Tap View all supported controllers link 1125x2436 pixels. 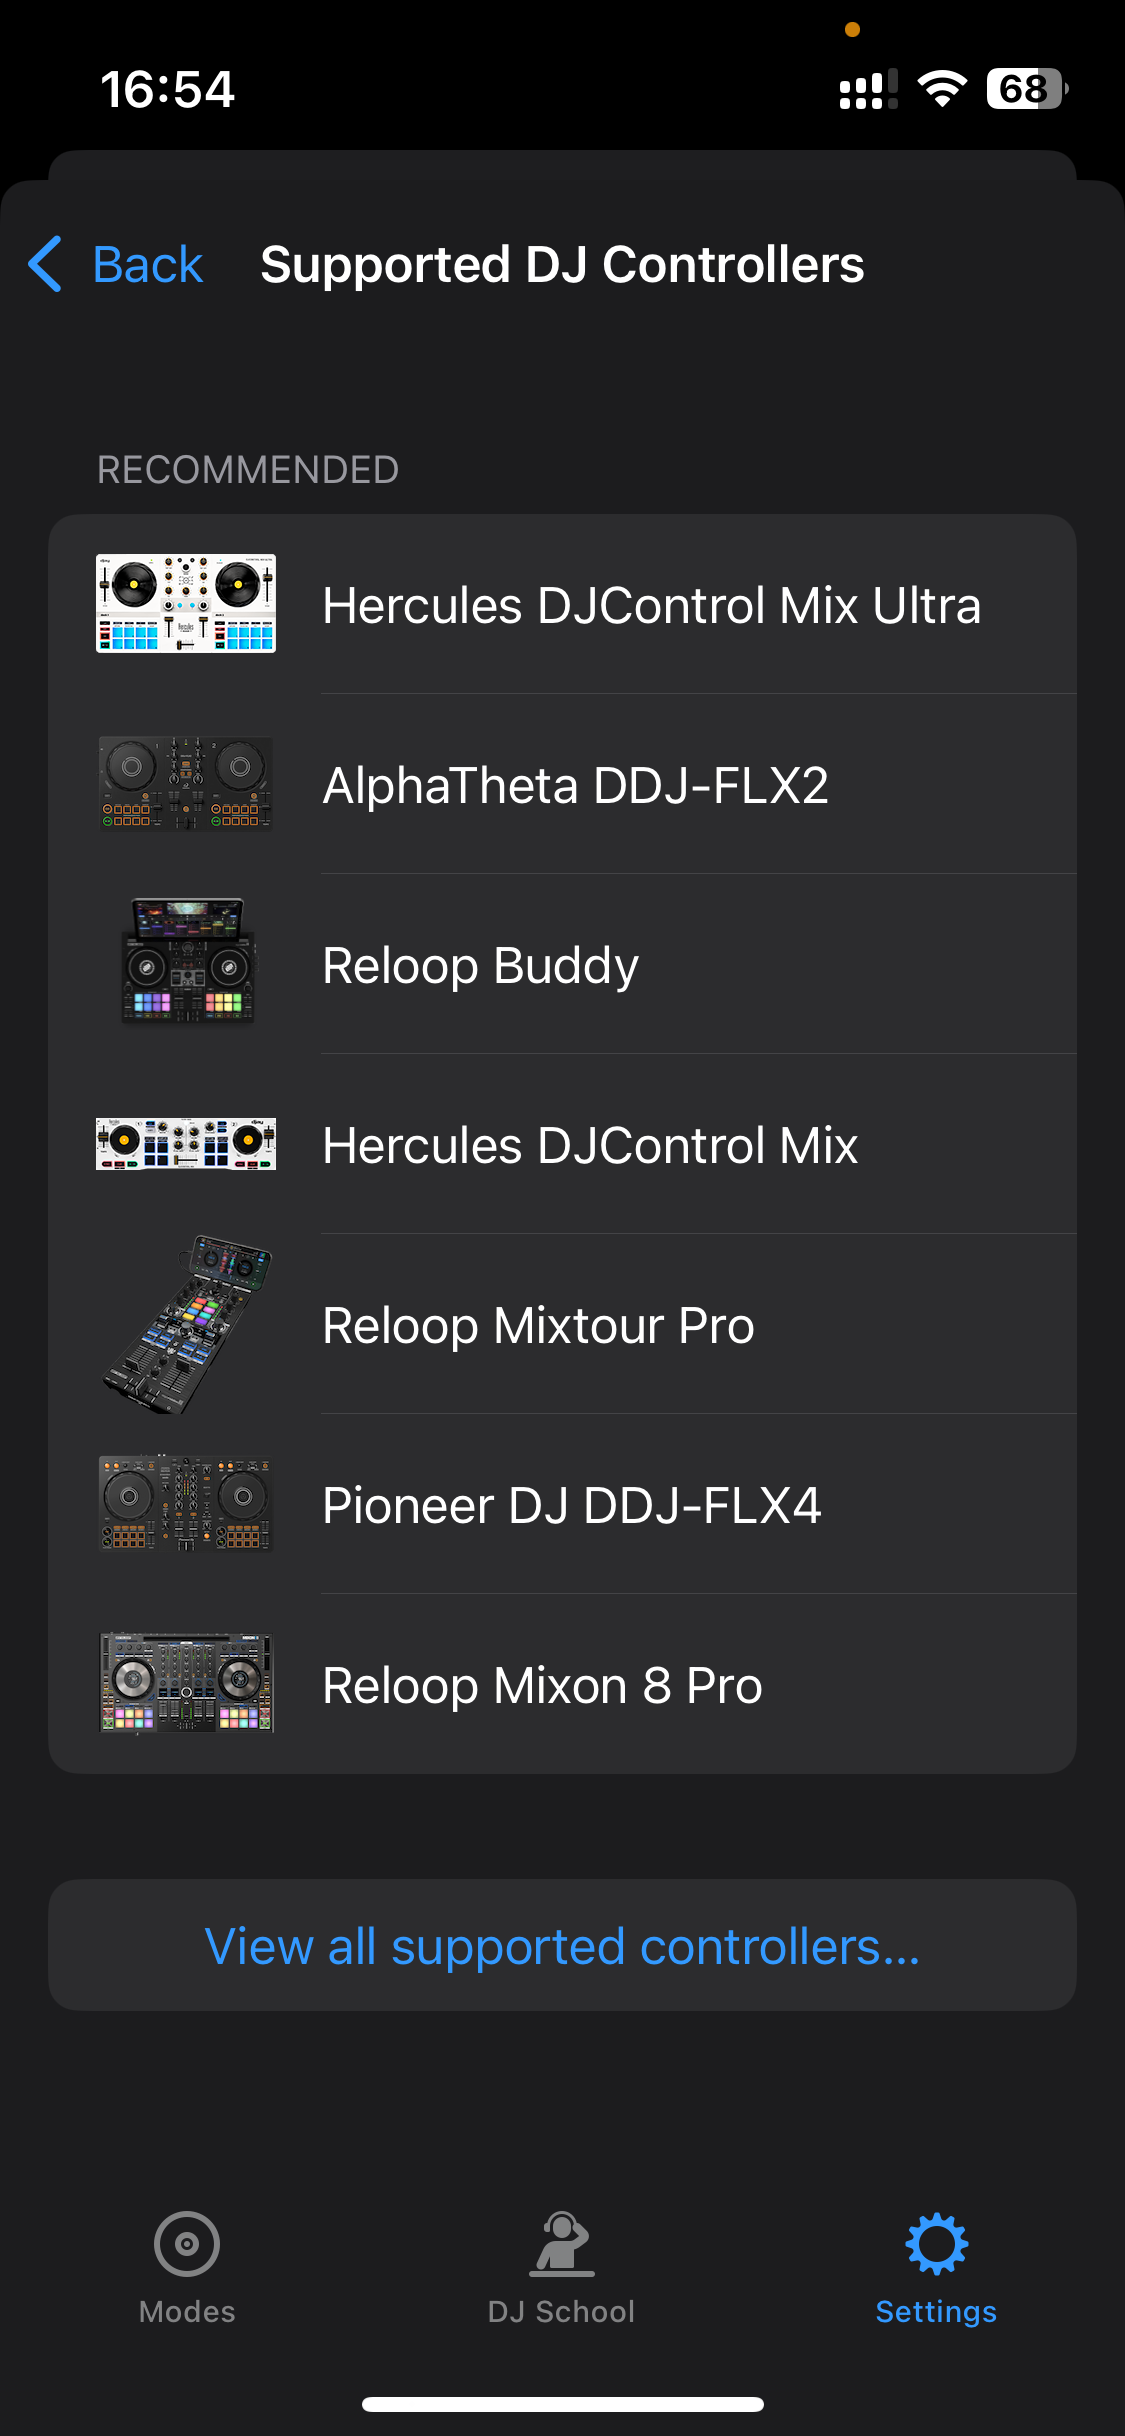coord(562,1945)
